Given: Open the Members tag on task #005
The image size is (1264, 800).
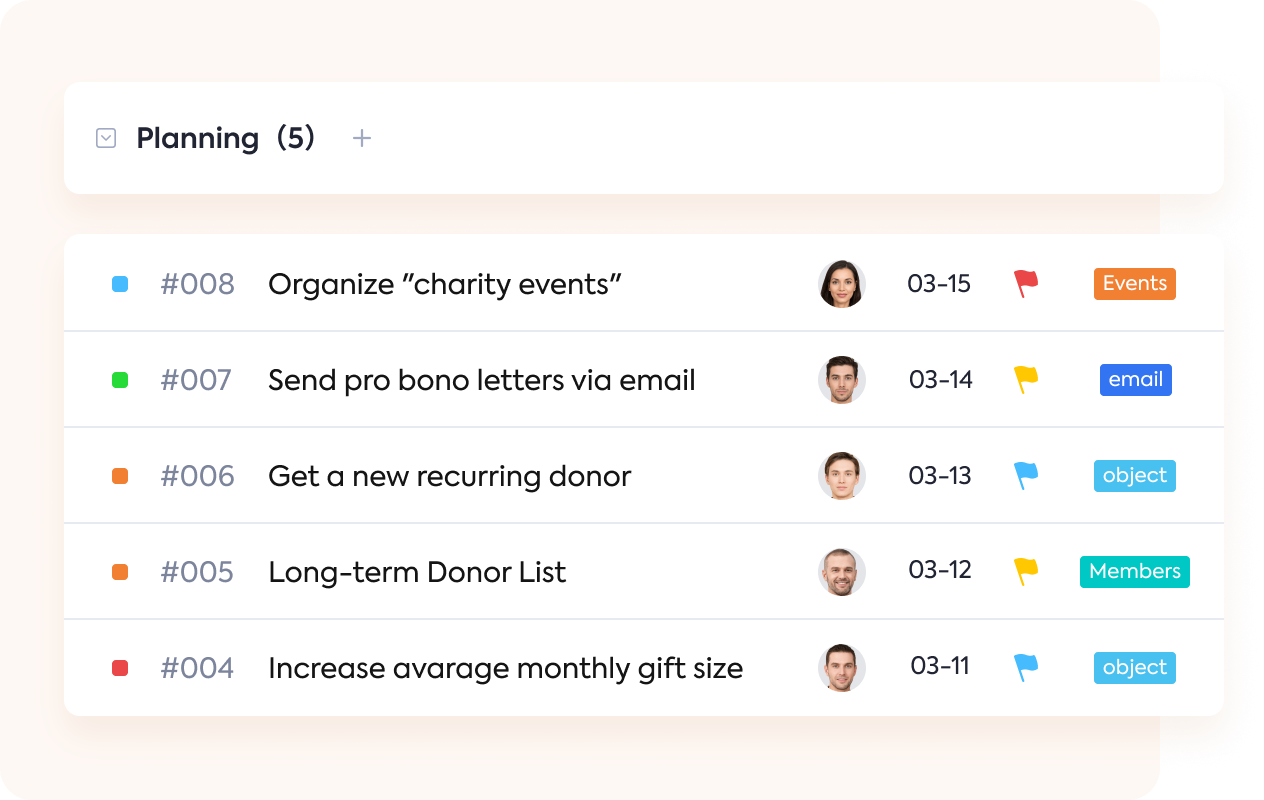Looking at the screenshot, I should coord(1135,572).
